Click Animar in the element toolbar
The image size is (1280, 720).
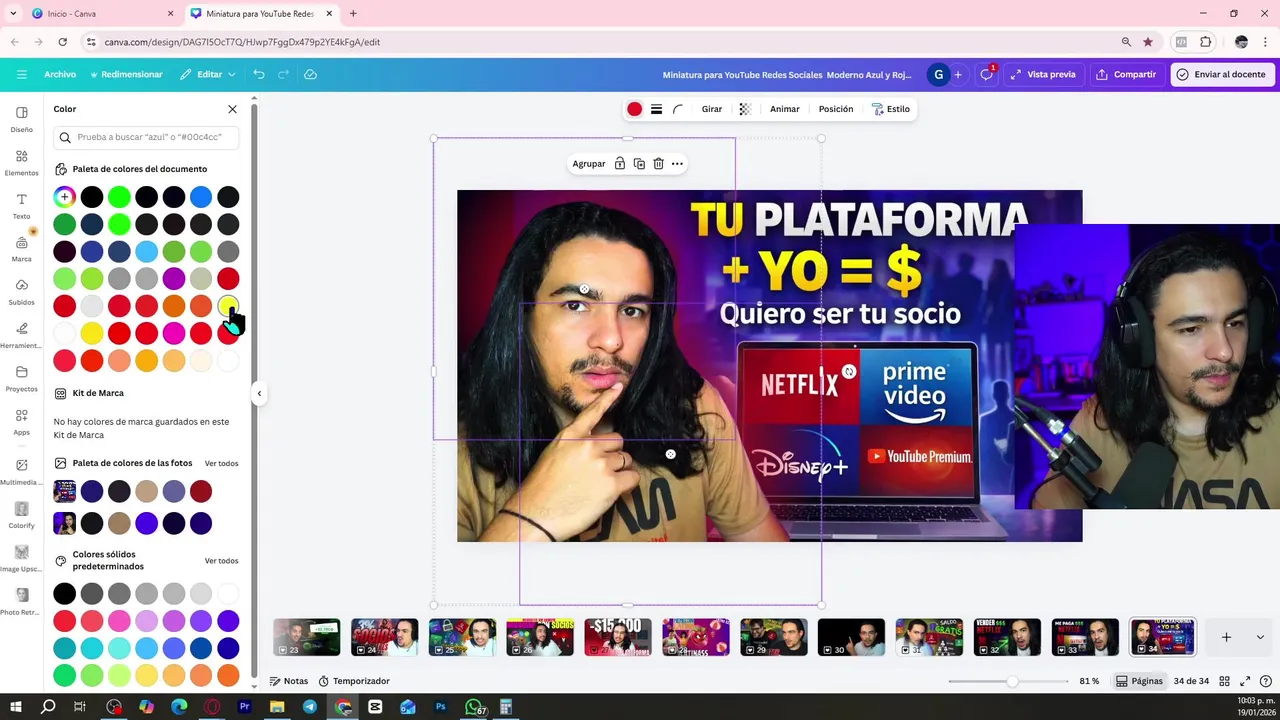click(x=785, y=109)
